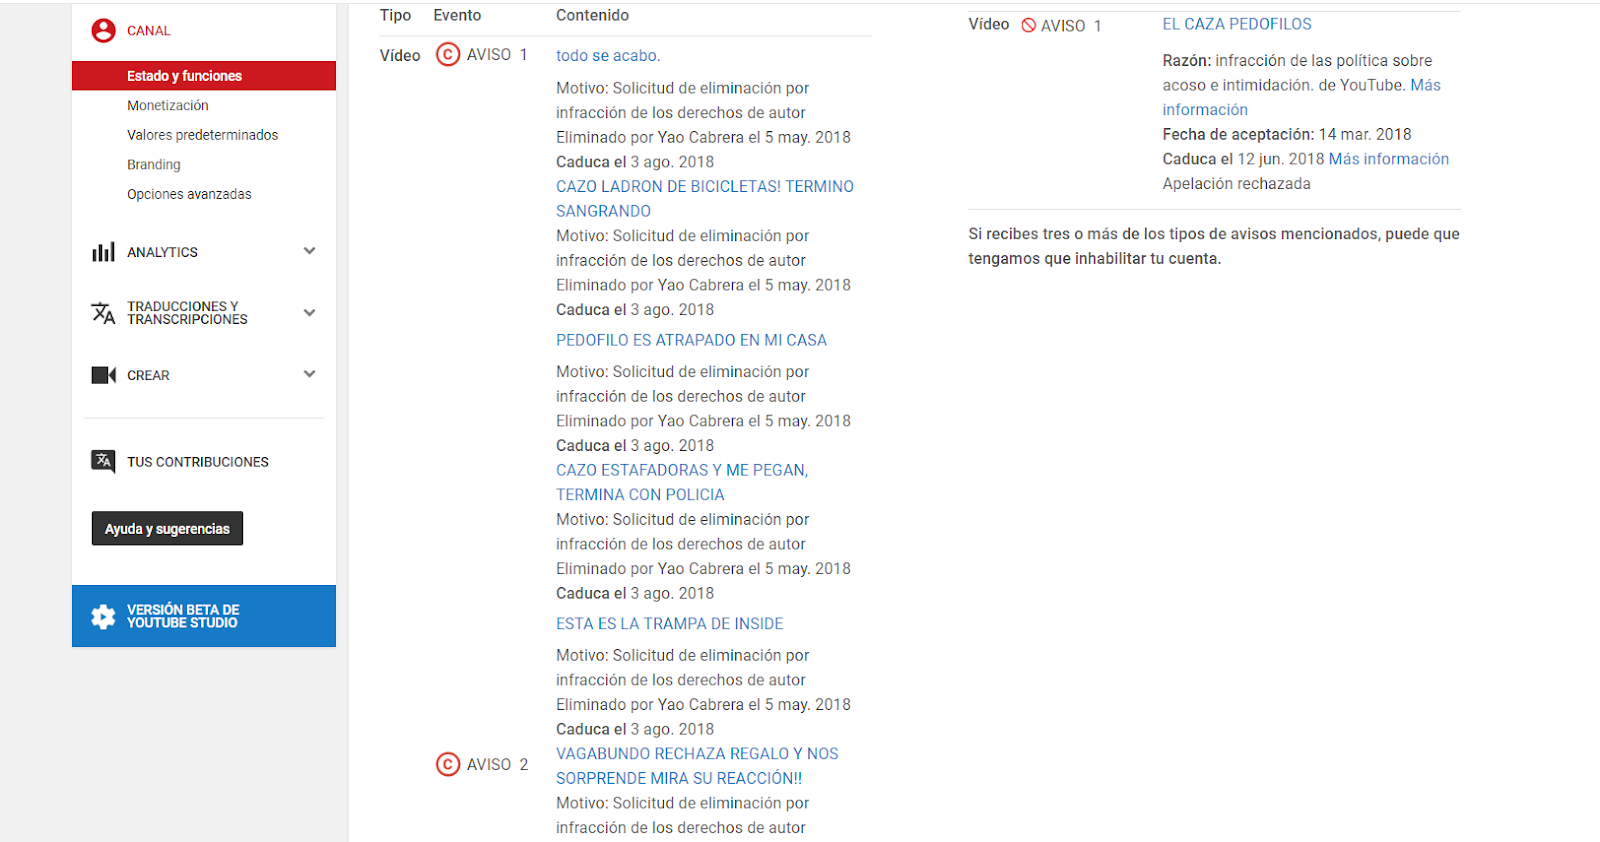This screenshot has height=842, width=1600.
Task: Click the 'Si recibes tres o más' warning text
Action: click(x=1214, y=246)
